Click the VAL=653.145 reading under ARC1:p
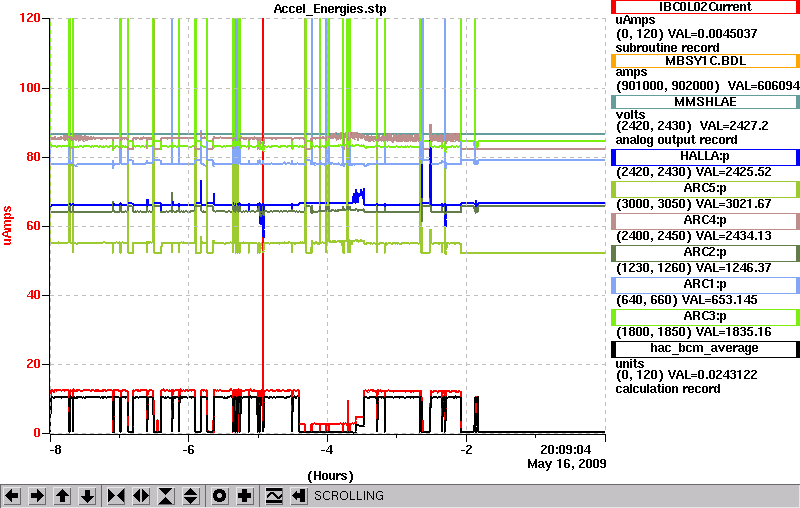The height and width of the screenshot is (508, 800). tap(721, 300)
